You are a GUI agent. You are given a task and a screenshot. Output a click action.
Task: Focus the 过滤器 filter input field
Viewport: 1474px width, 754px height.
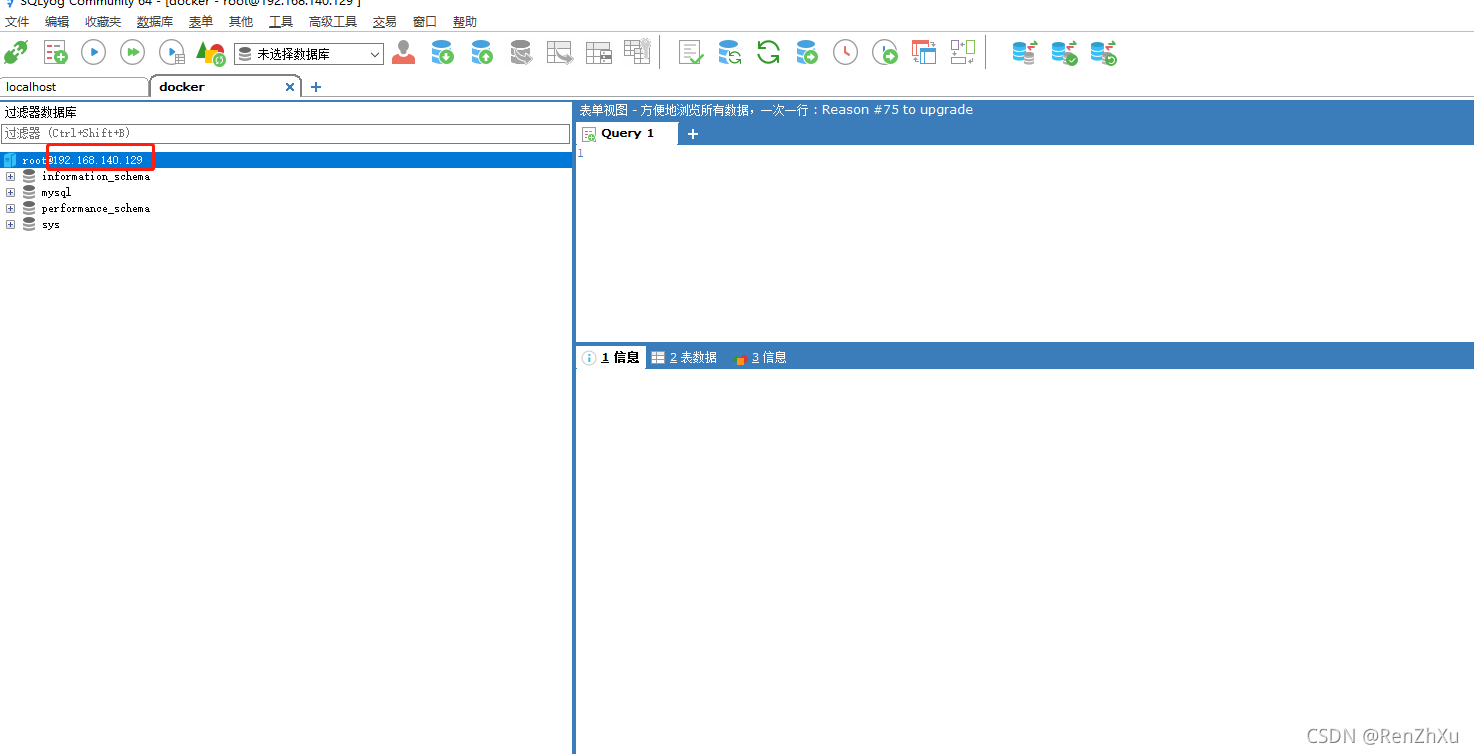pyautogui.click(x=285, y=133)
